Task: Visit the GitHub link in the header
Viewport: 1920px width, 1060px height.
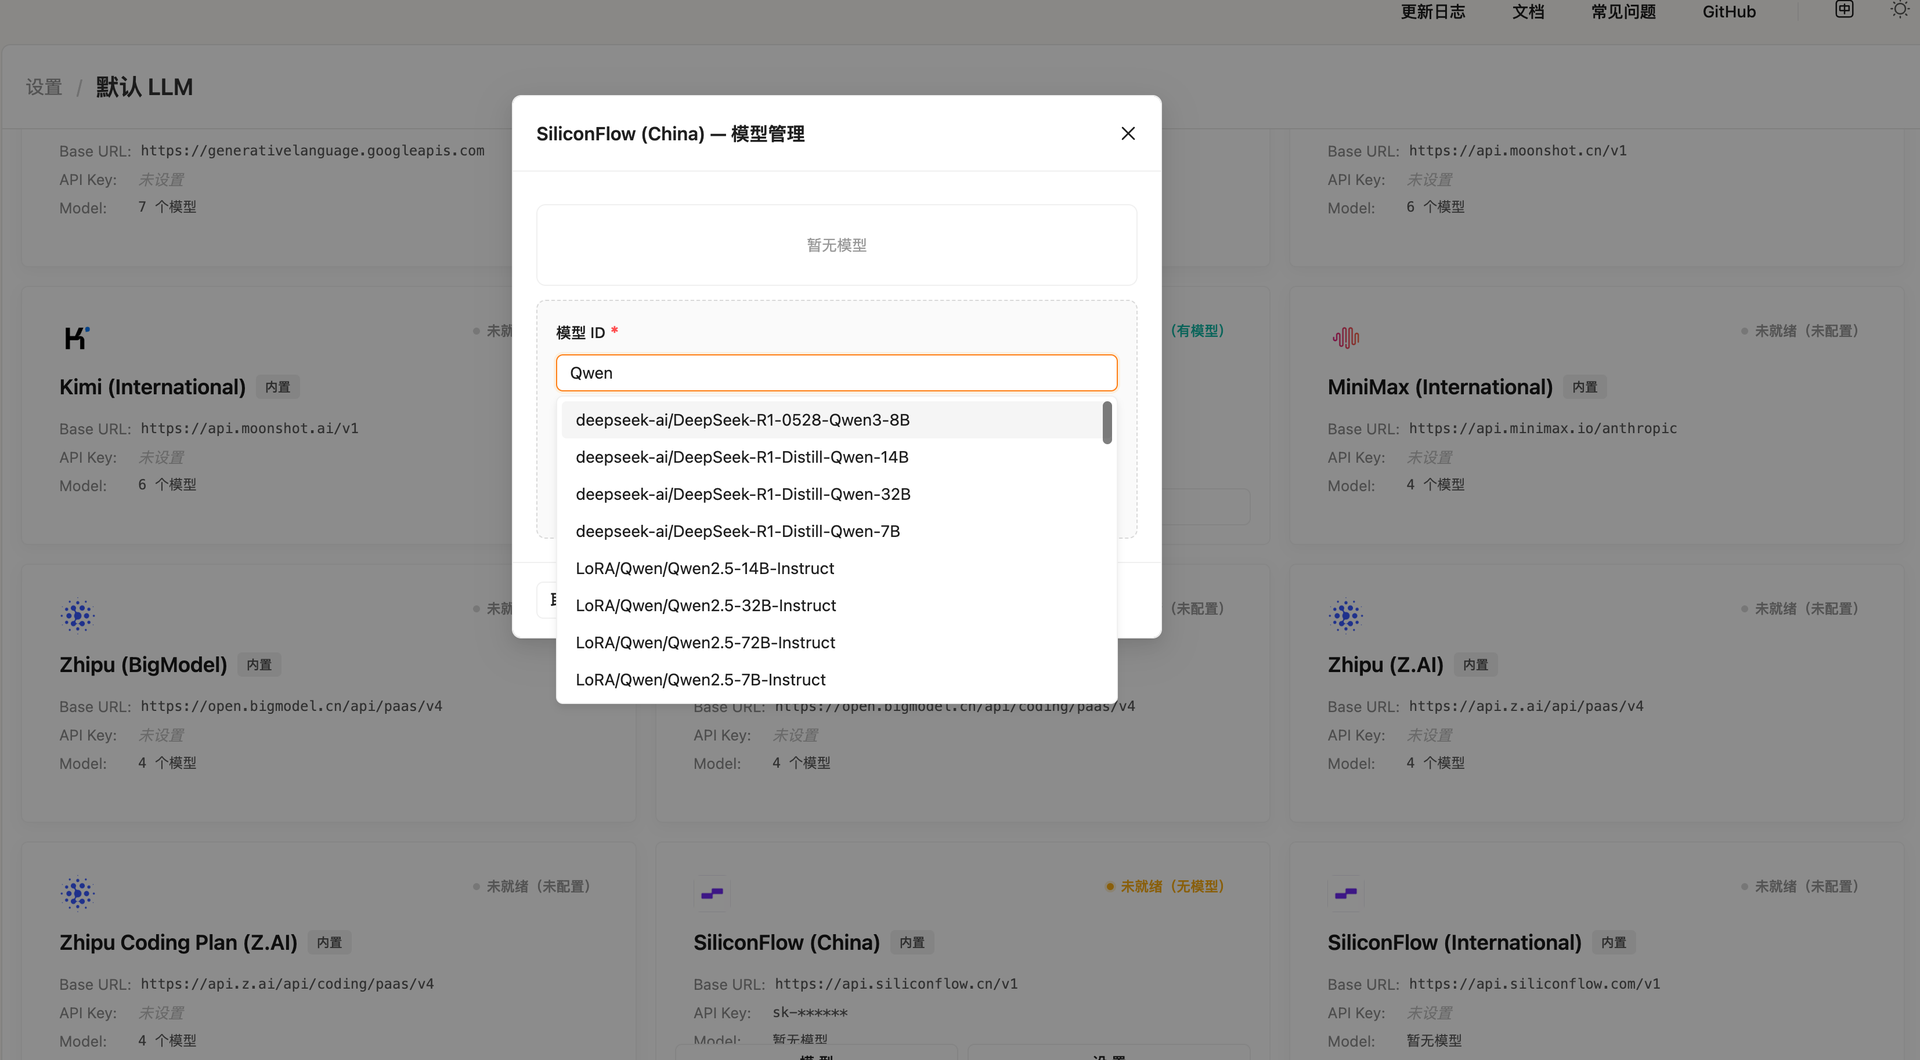Action: coord(1729,12)
